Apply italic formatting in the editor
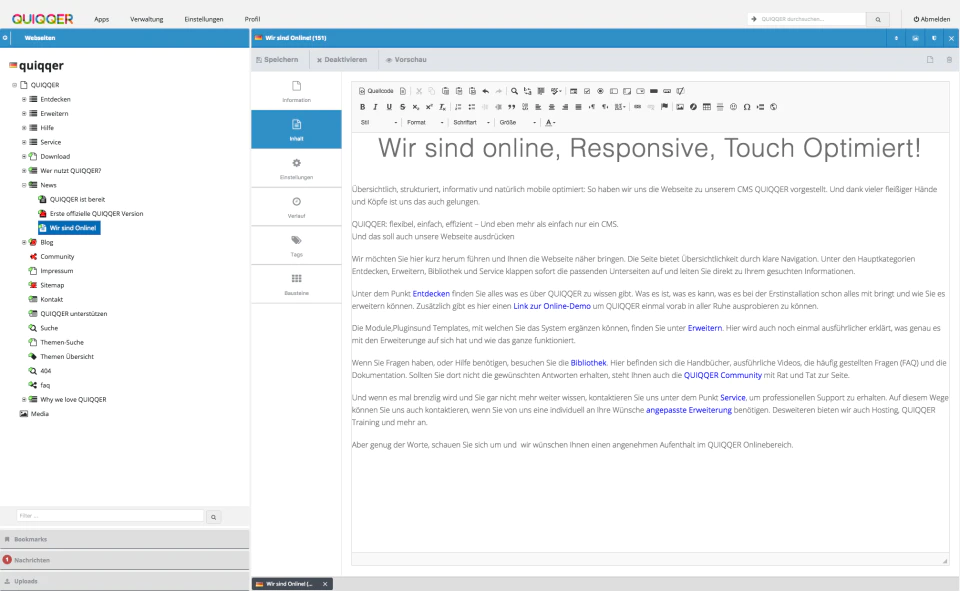 [x=375, y=107]
